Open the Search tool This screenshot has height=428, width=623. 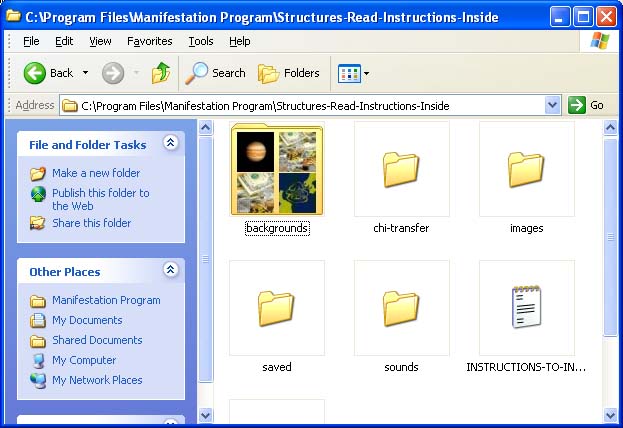[216, 73]
